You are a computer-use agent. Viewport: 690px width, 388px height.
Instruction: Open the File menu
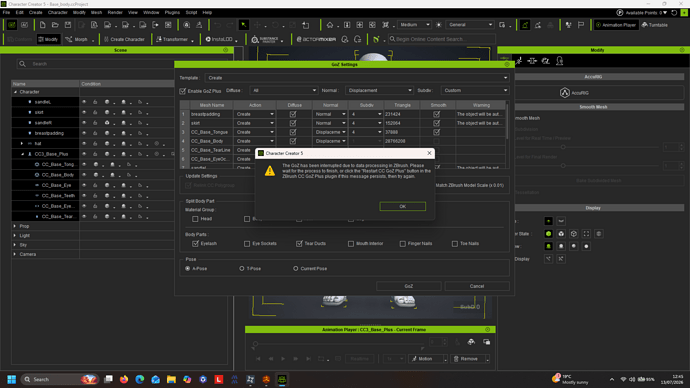coord(6,12)
